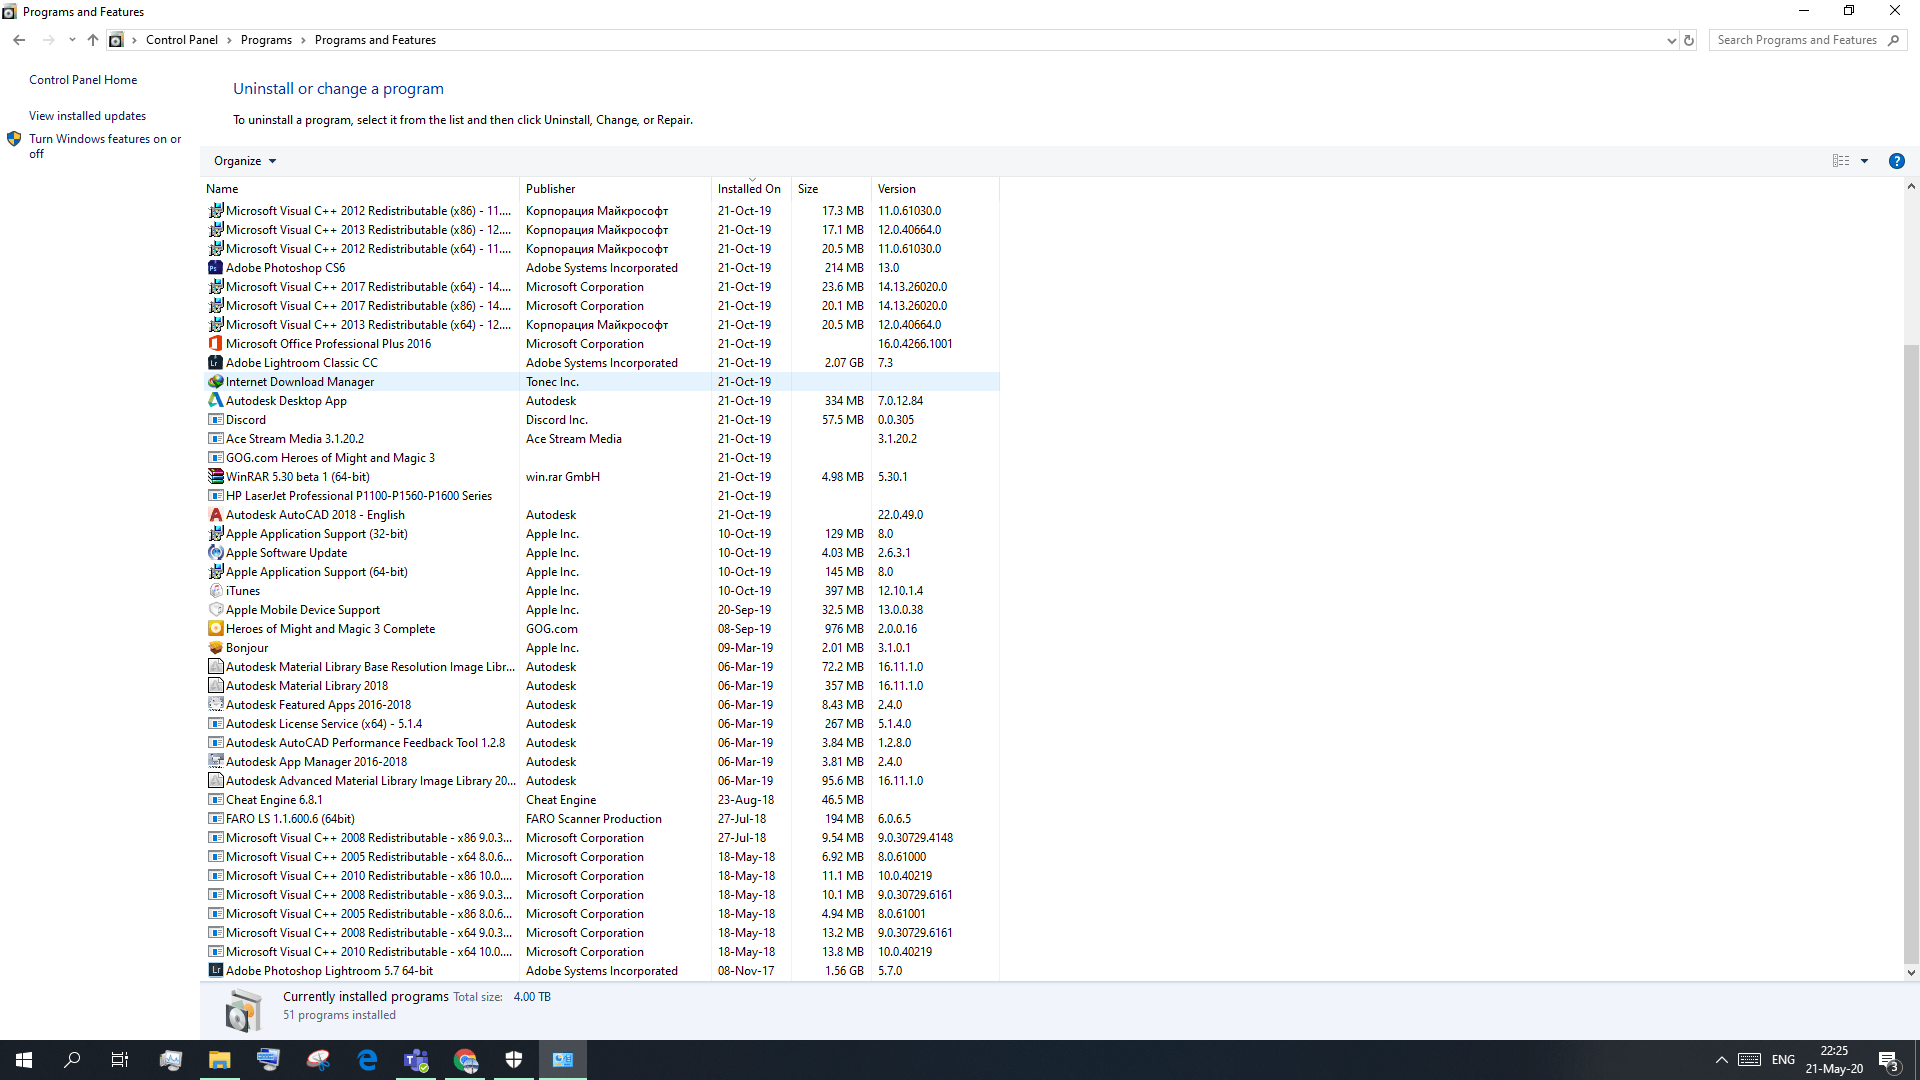This screenshot has height=1080, width=1920.
Task: Open Windows Security from the taskbar
Action: [514, 1060]
